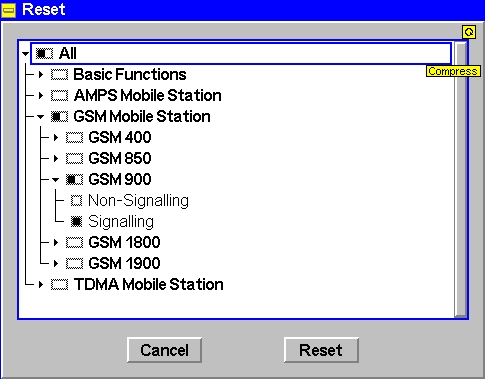Check the GSM 850 checkbox
The height and width of the screenshot is (379, 485).
pos(74,159)
